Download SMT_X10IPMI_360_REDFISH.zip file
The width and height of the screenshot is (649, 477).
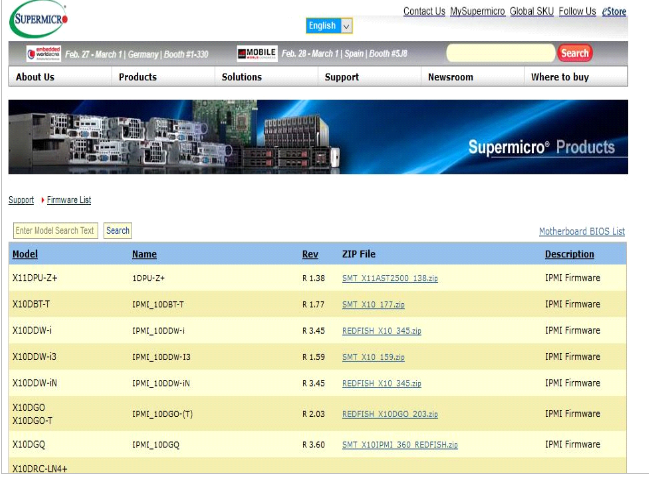(400, 445)
